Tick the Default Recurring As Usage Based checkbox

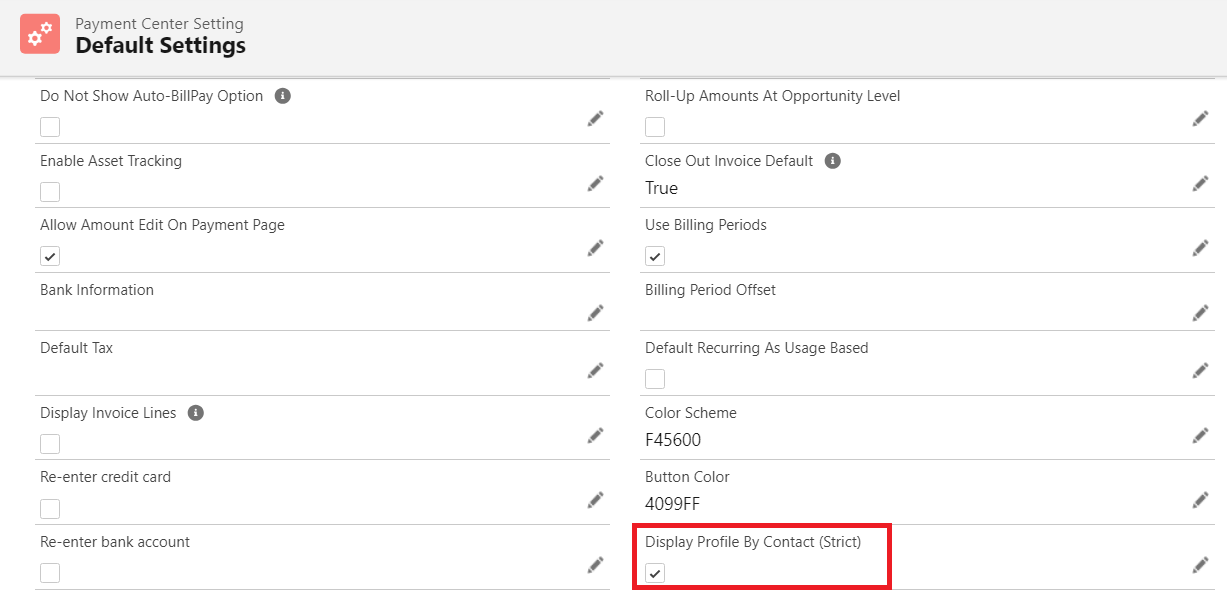(x=655, y=379)
